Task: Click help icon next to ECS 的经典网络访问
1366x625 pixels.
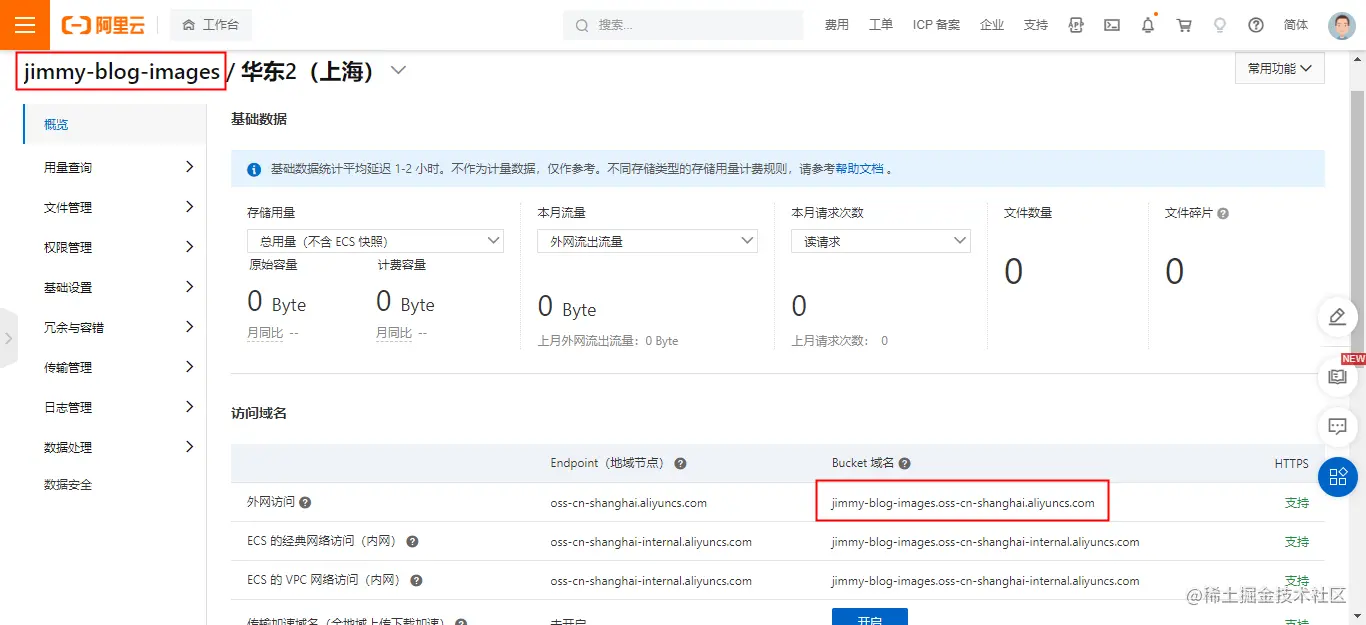Action: [x=412, y=542]
